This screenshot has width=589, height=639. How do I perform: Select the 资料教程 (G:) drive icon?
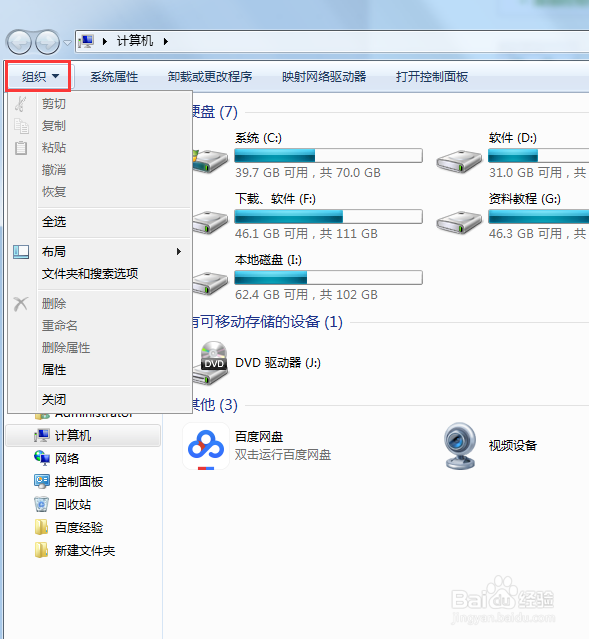[x=459, y=222]
